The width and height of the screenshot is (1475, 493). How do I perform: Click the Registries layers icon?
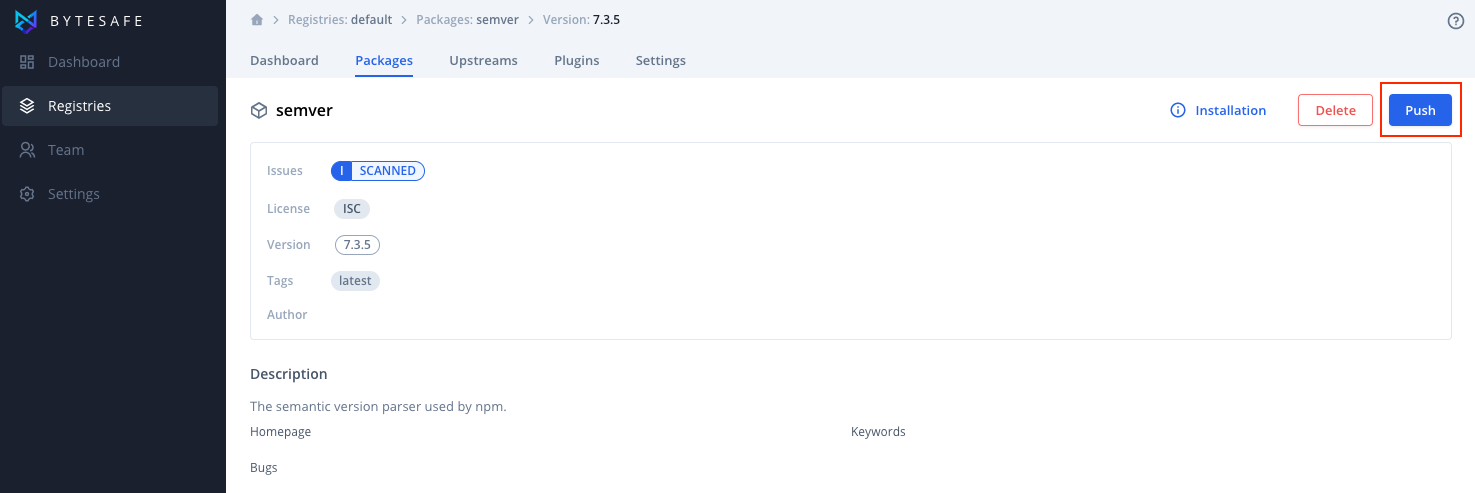(x=28, y=106)
